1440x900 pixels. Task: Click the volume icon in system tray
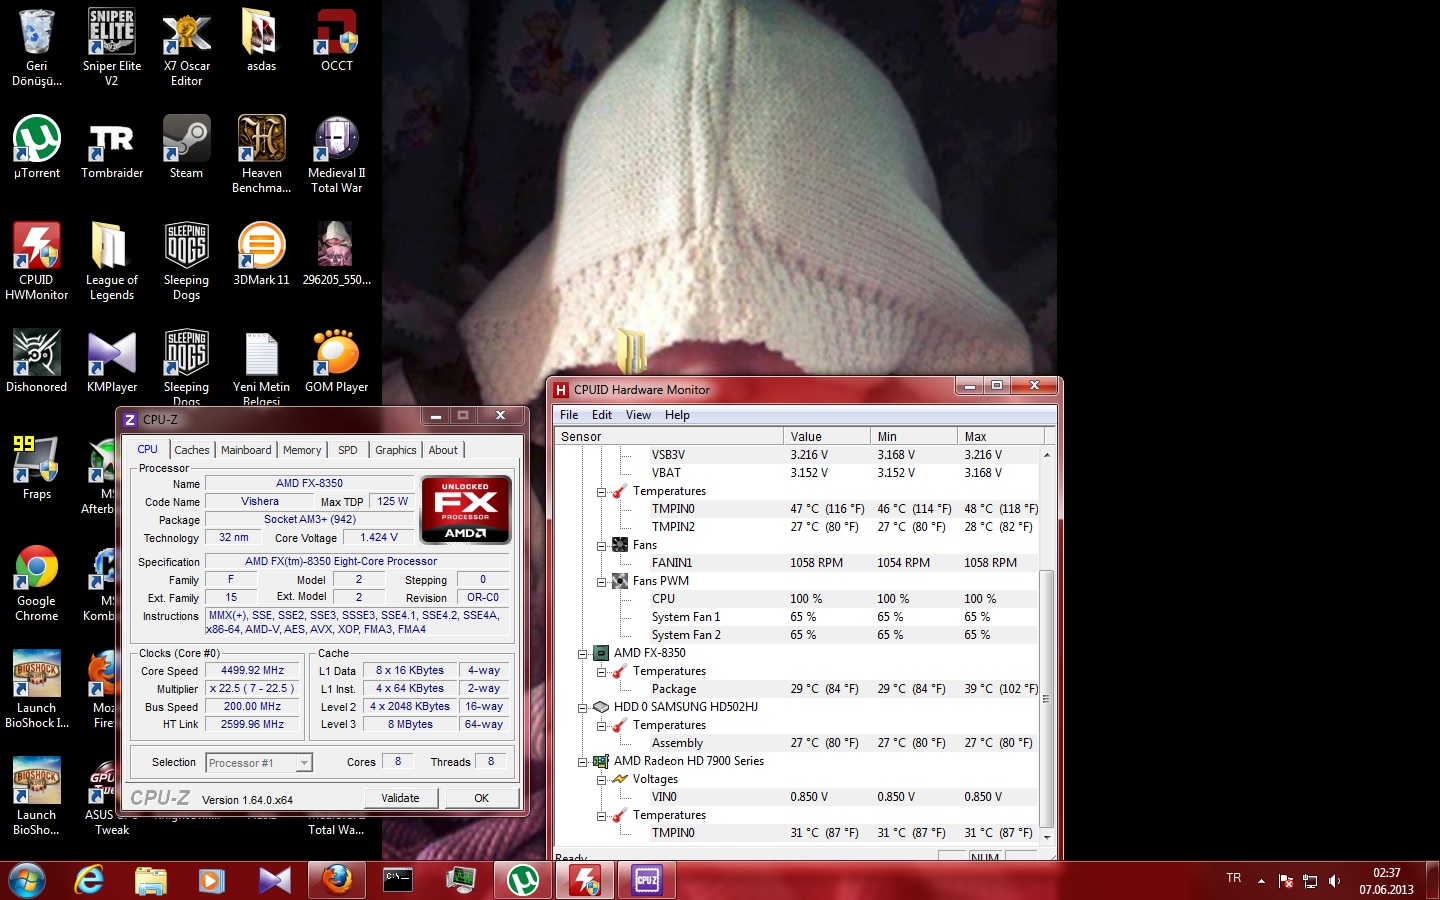pos(1334,881)
